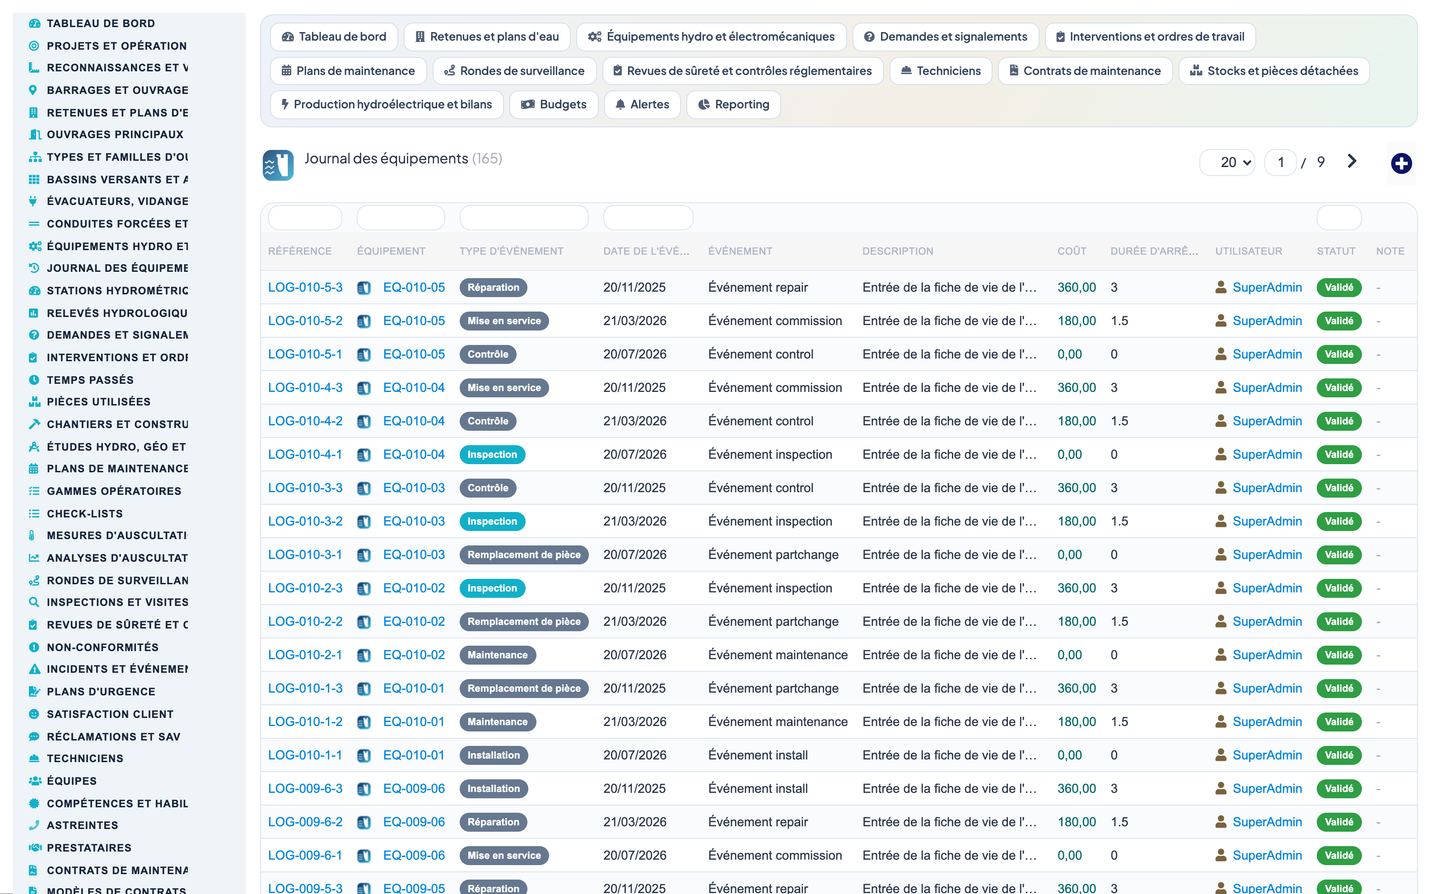This screenshot has height=894, width=1445.
Task: Click the Incidents et événements warning icon
Action: (x=34, y=669)
